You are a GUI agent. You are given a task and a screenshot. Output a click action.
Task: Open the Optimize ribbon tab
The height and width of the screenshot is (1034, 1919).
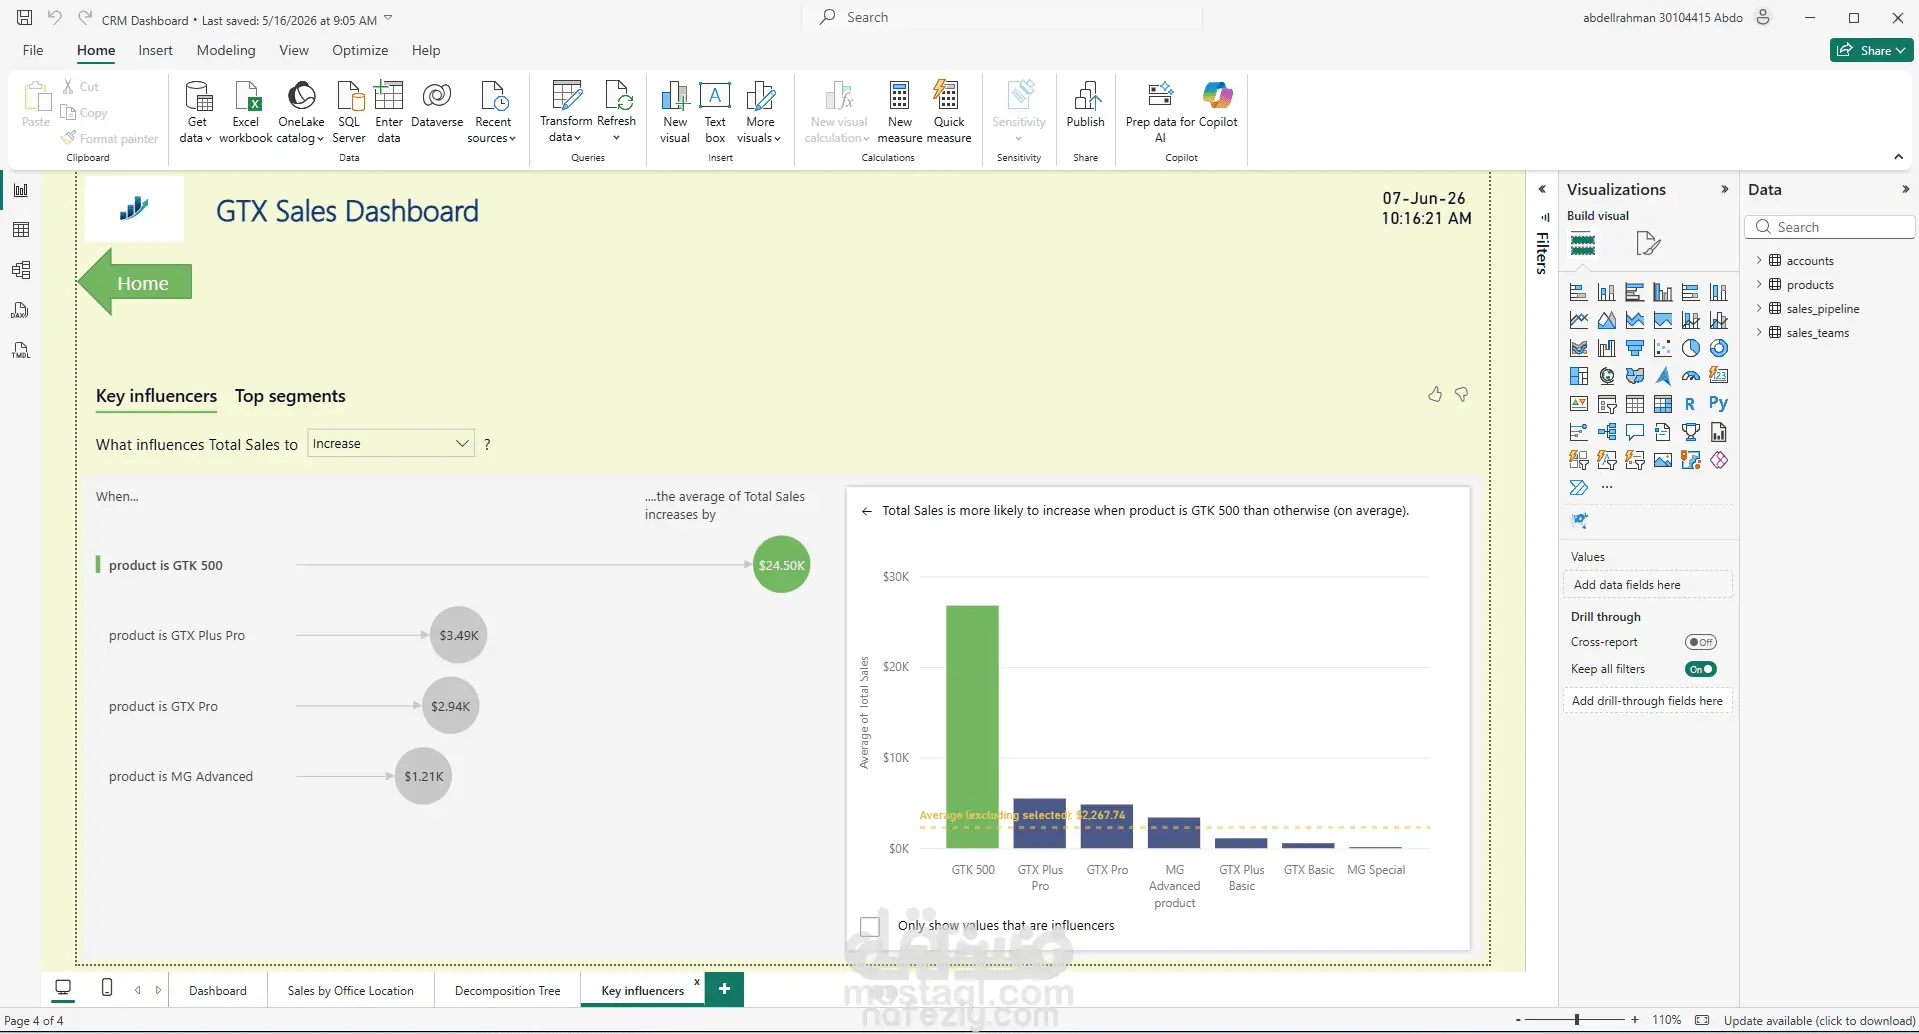(360, 50)
